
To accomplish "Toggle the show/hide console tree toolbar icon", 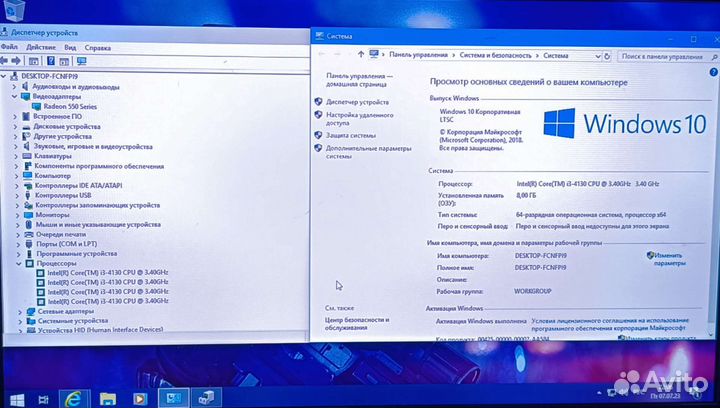I will [34, 61].
